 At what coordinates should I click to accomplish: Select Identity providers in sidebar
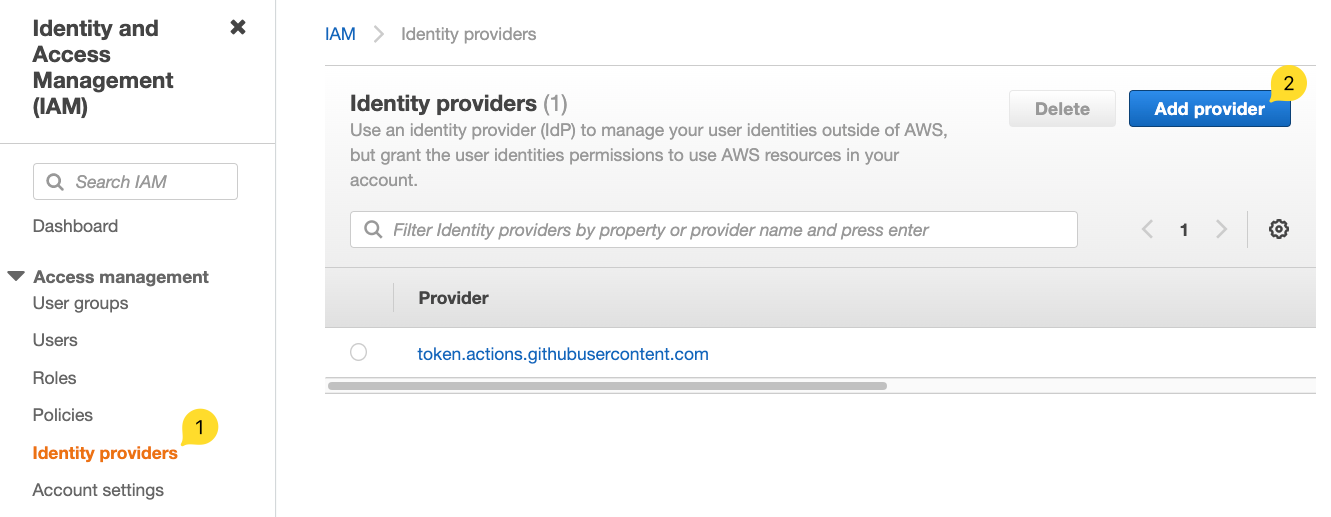pos(105,453)
